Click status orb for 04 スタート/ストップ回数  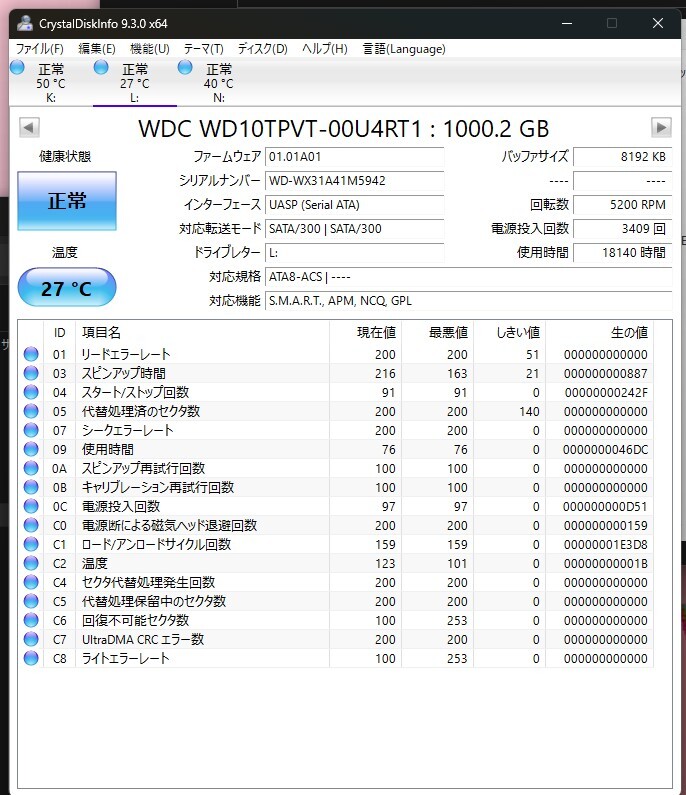point(31,392)
